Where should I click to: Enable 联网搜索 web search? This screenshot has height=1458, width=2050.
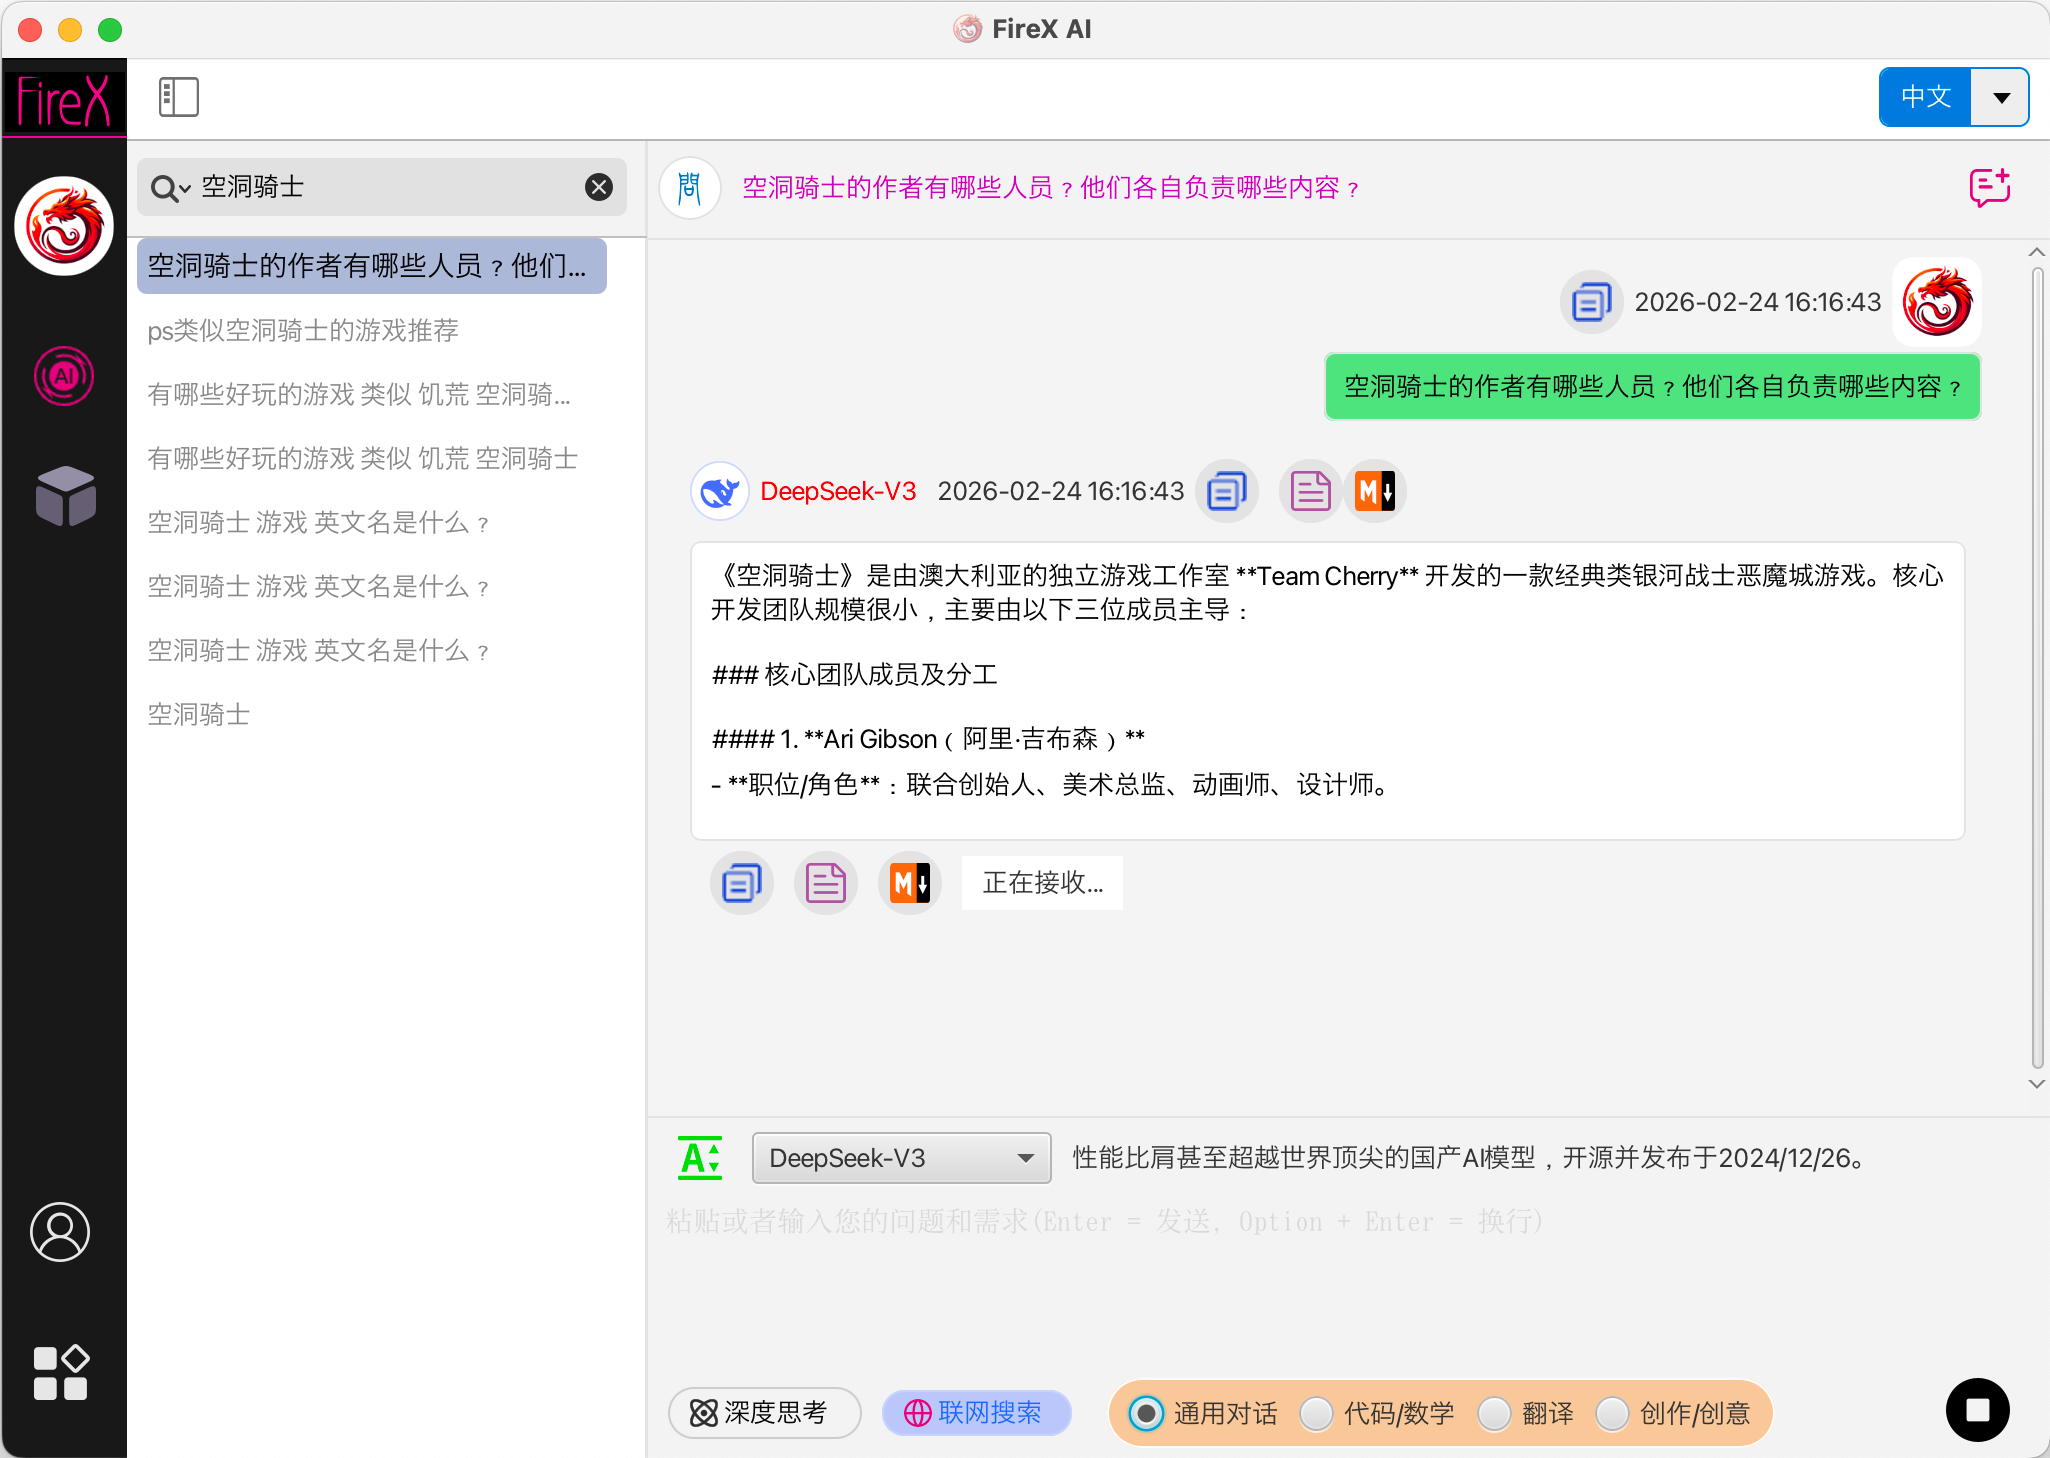click(x=975, y=1413)
